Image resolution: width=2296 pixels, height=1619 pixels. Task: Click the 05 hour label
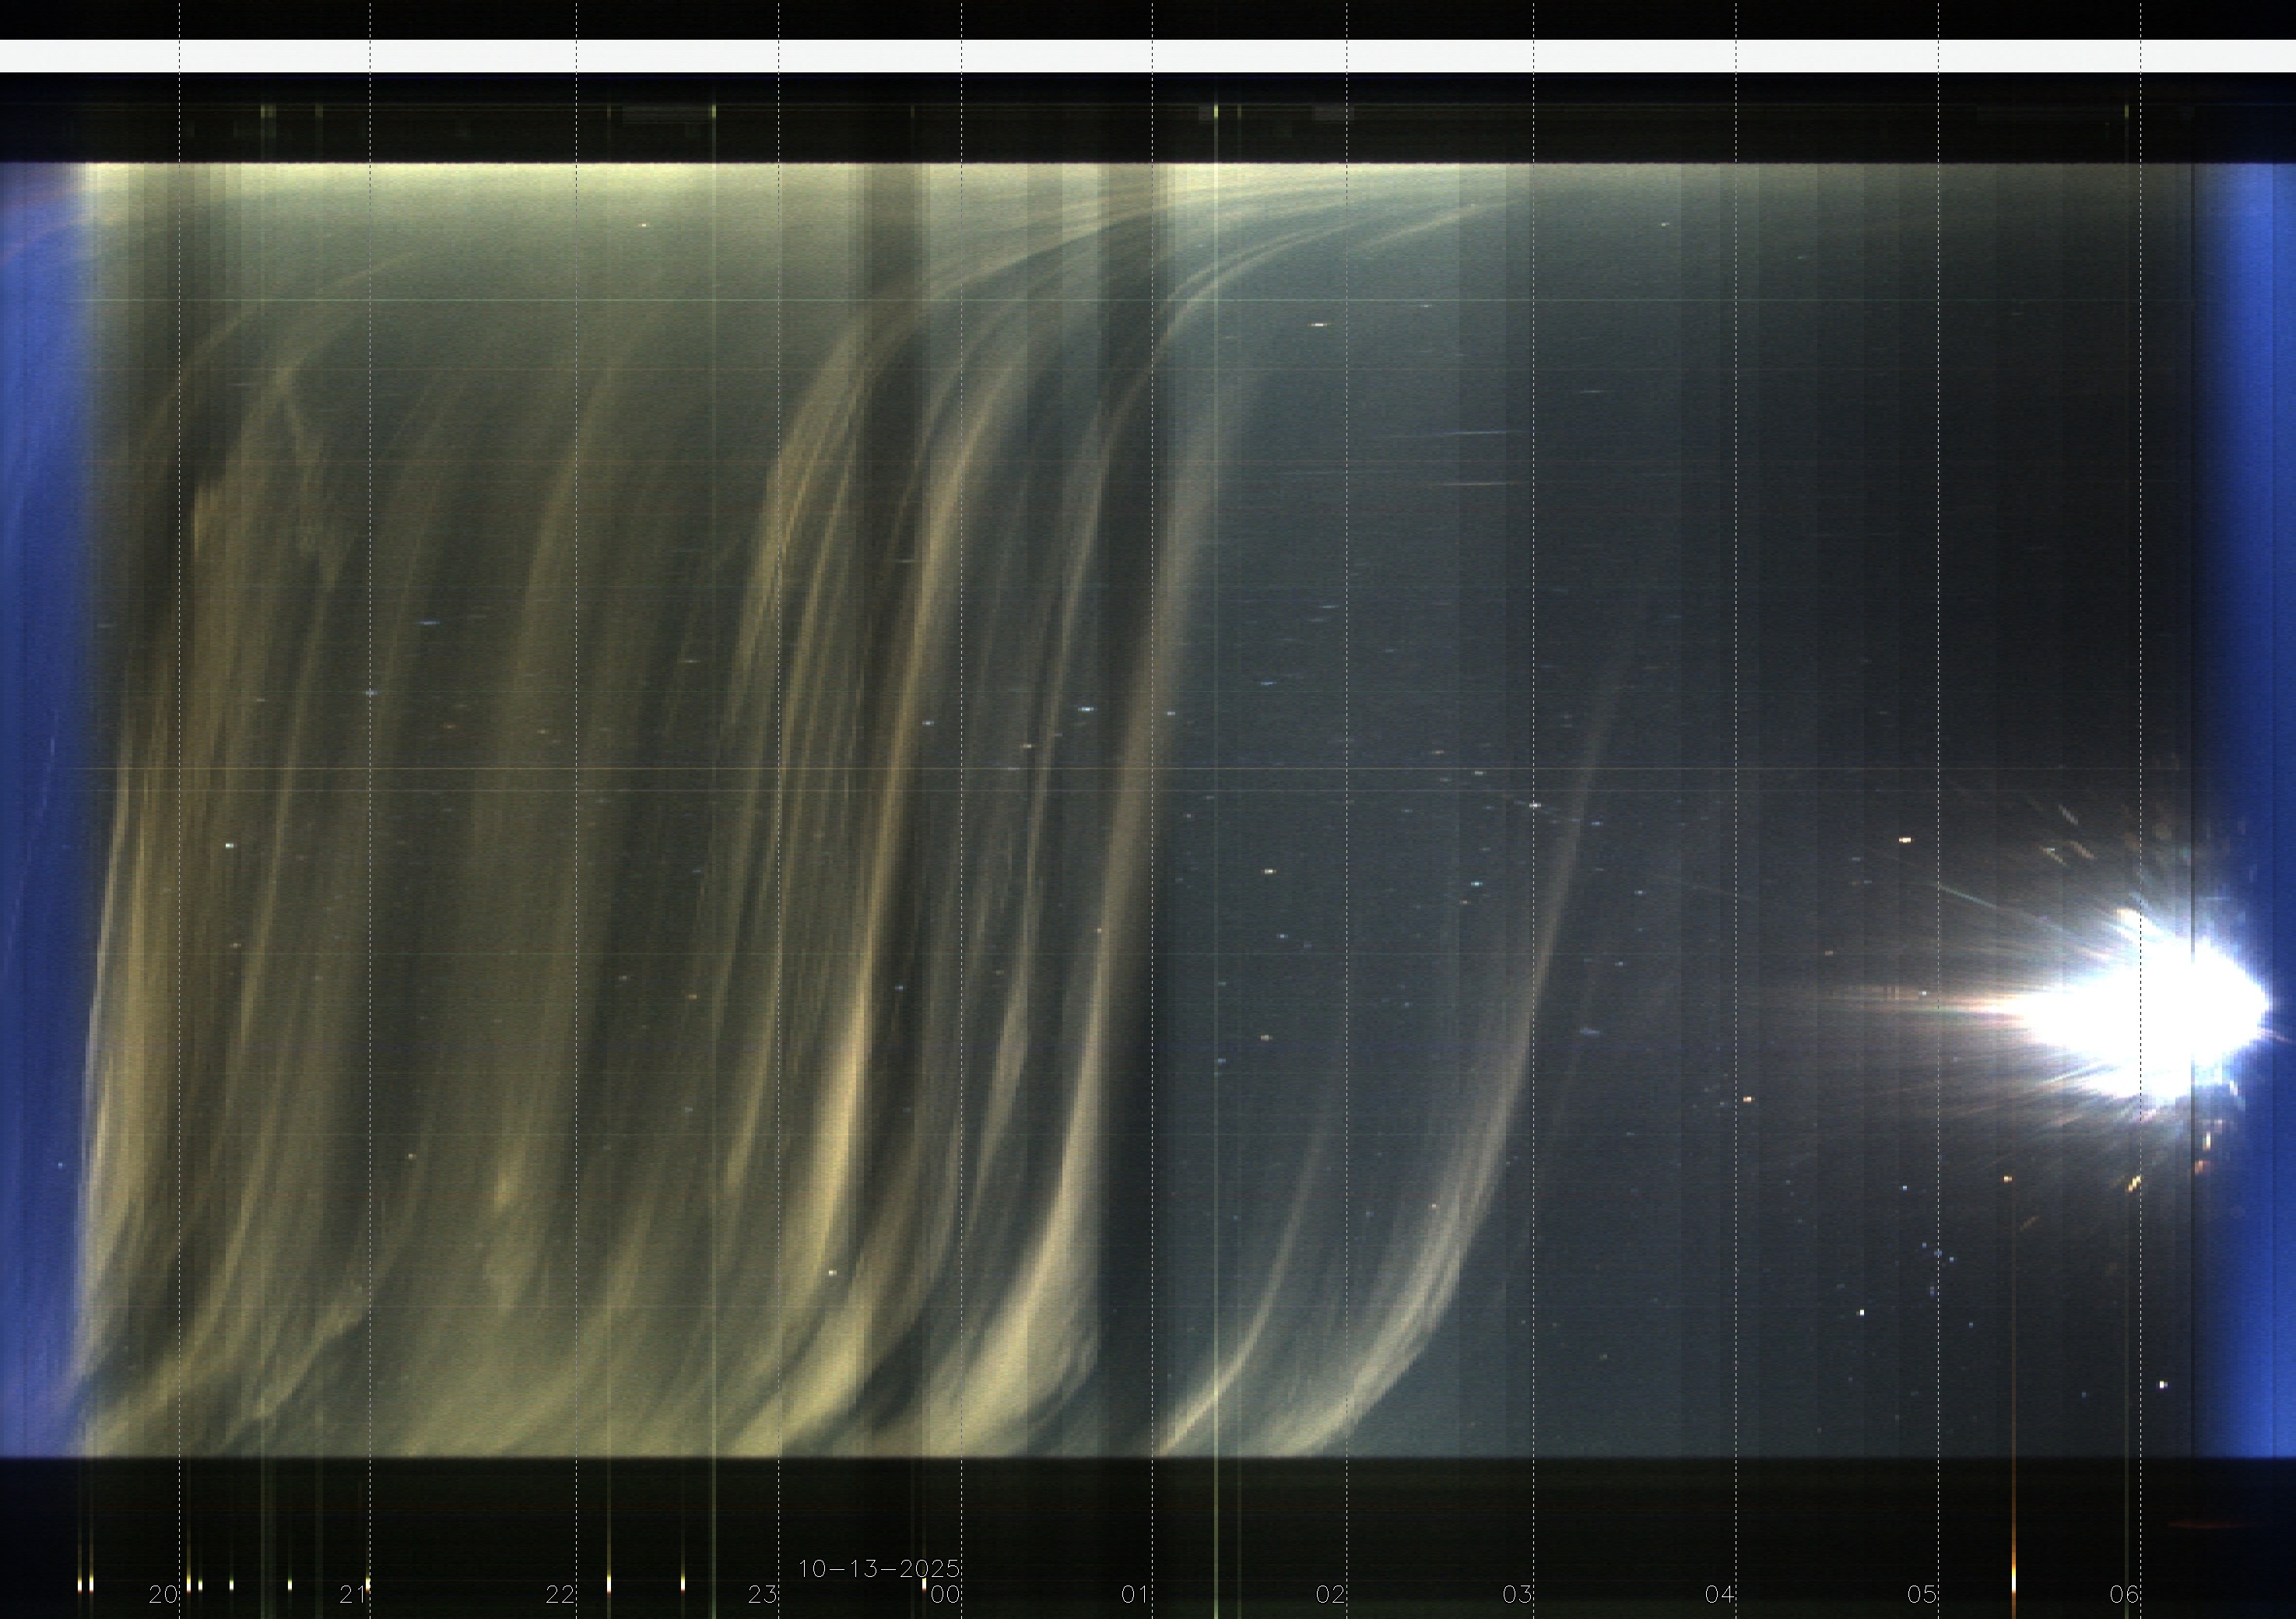(1922, 1594)
